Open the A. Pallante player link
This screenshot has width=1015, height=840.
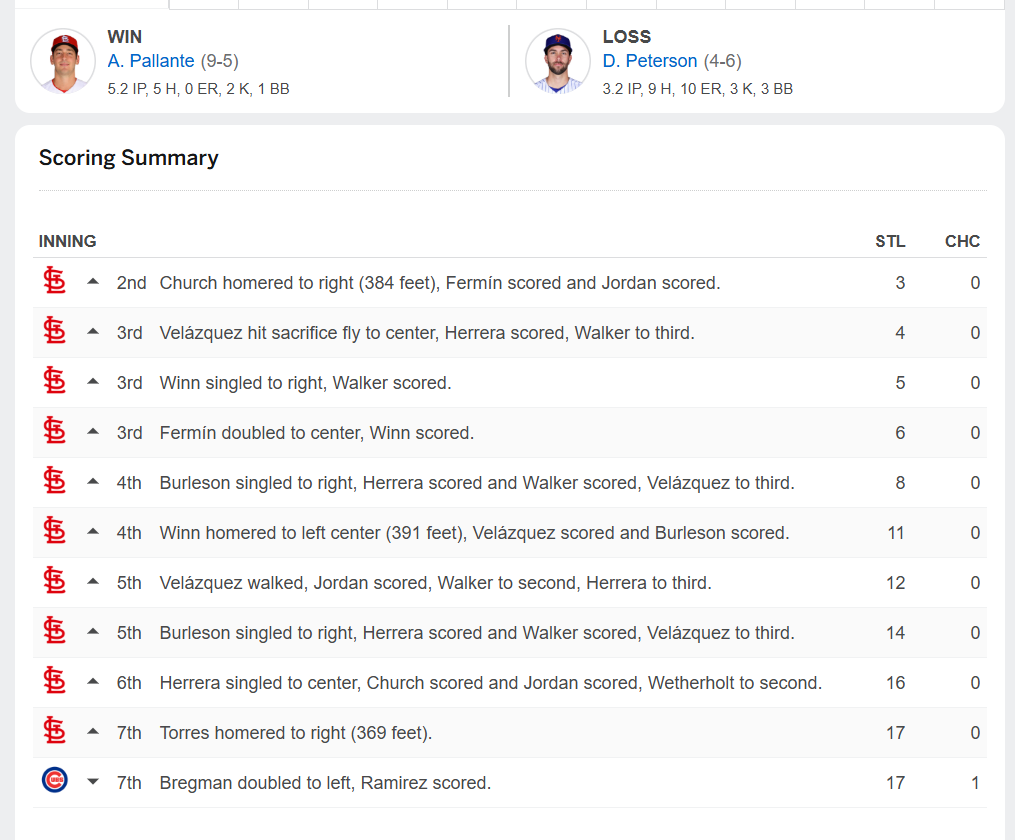pos(151,61)
